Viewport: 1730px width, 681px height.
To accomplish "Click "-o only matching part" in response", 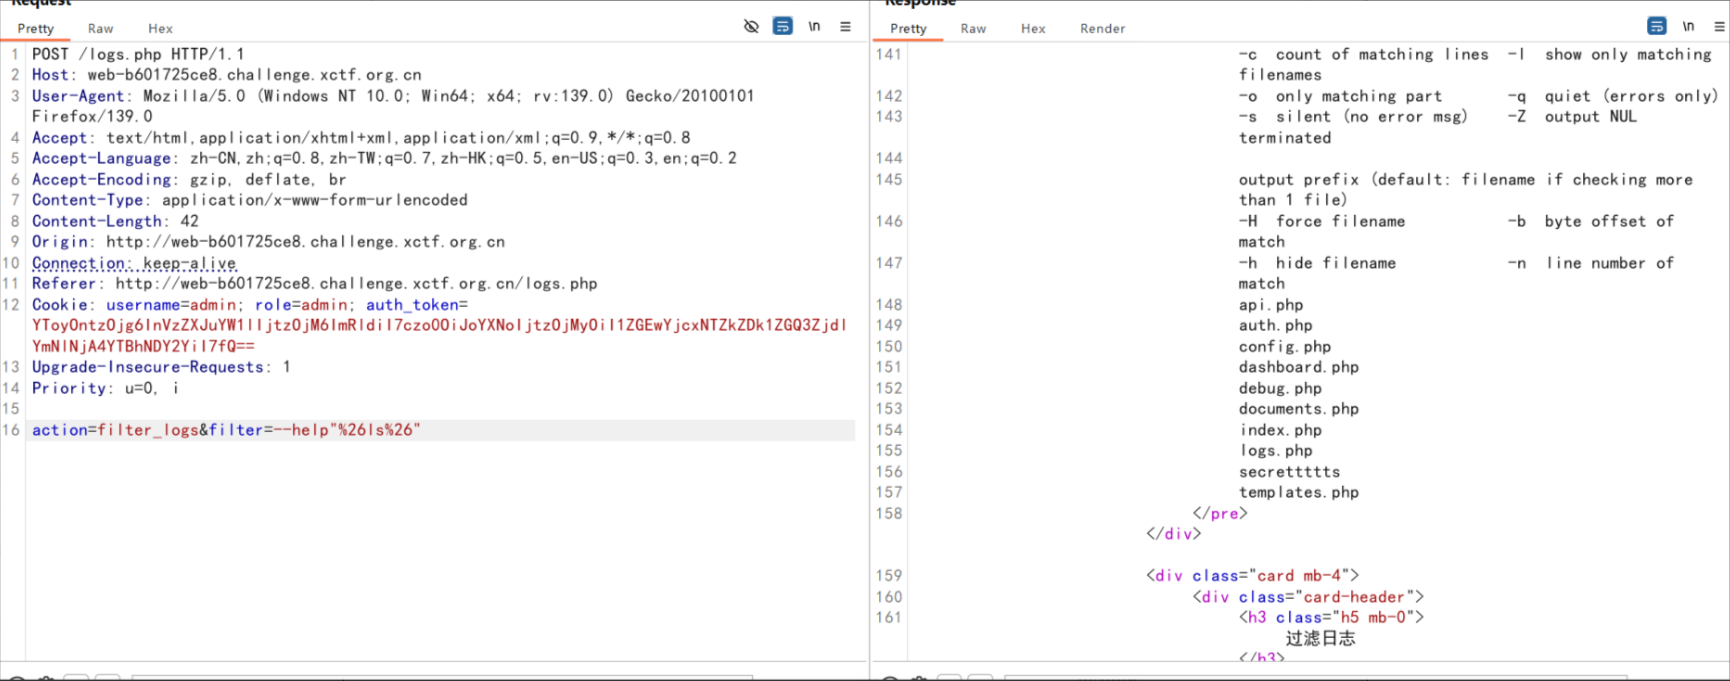I will pyautogui.click(x=1341, y=96).
